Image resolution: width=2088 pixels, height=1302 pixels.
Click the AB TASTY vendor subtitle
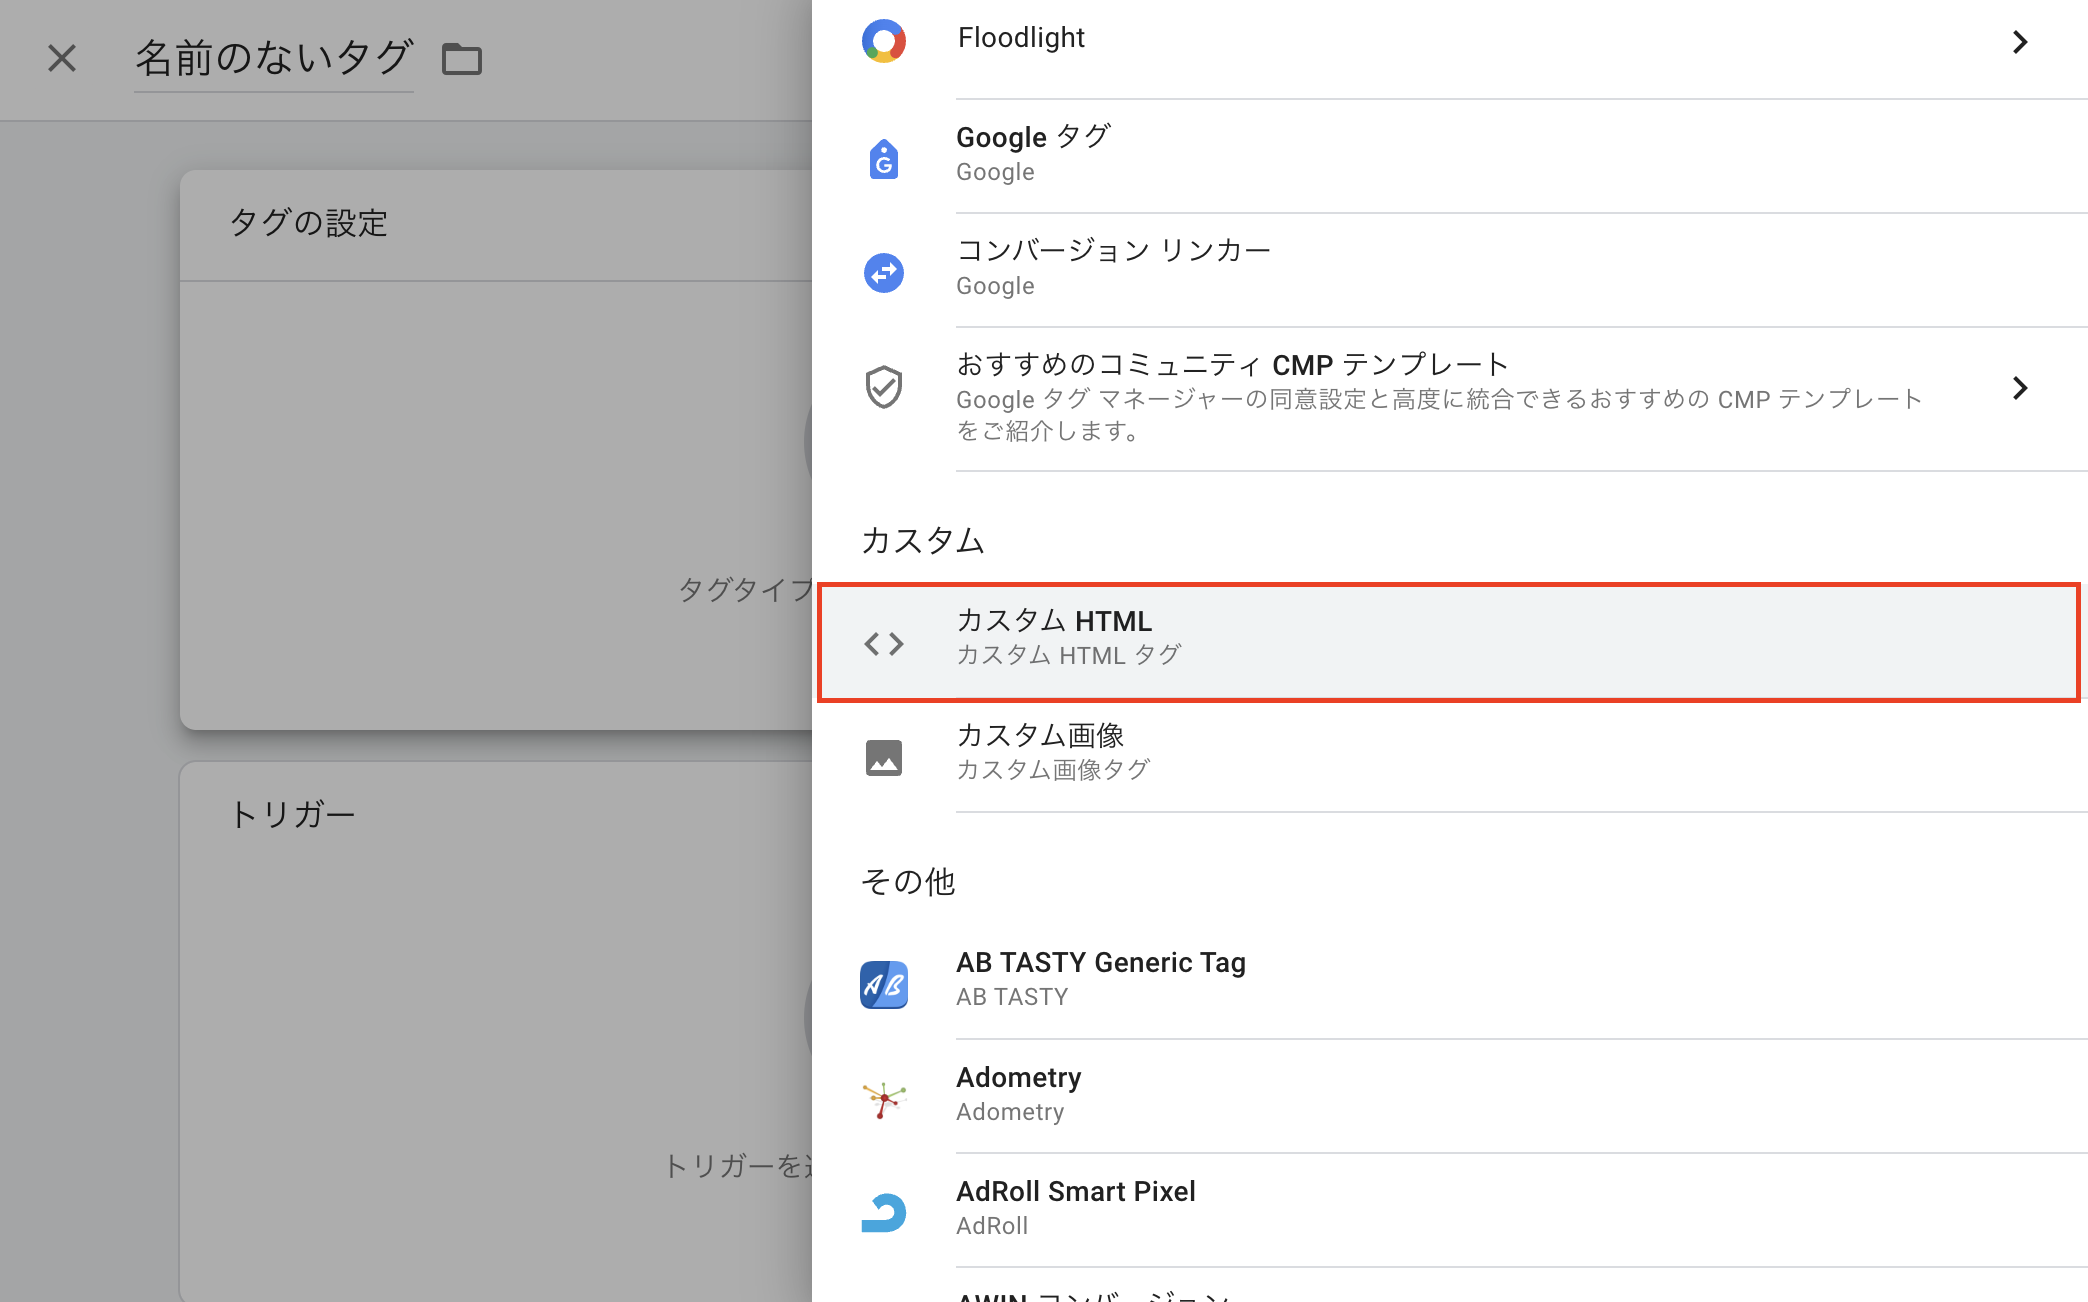[x=1012, y=997]
